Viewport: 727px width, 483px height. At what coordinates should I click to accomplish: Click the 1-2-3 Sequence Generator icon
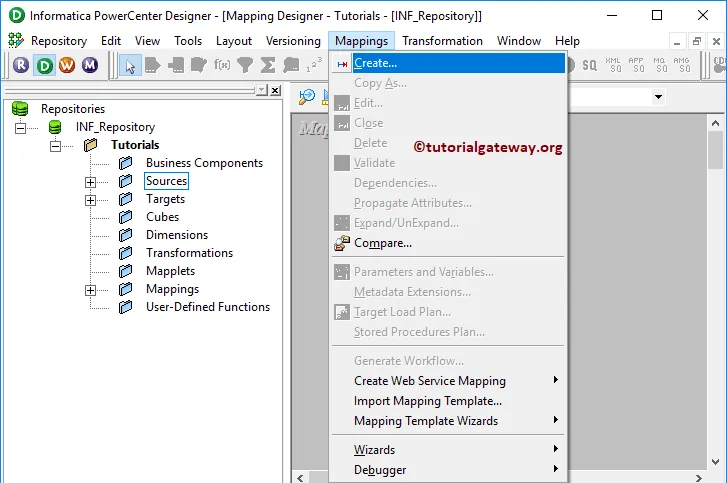314,65
